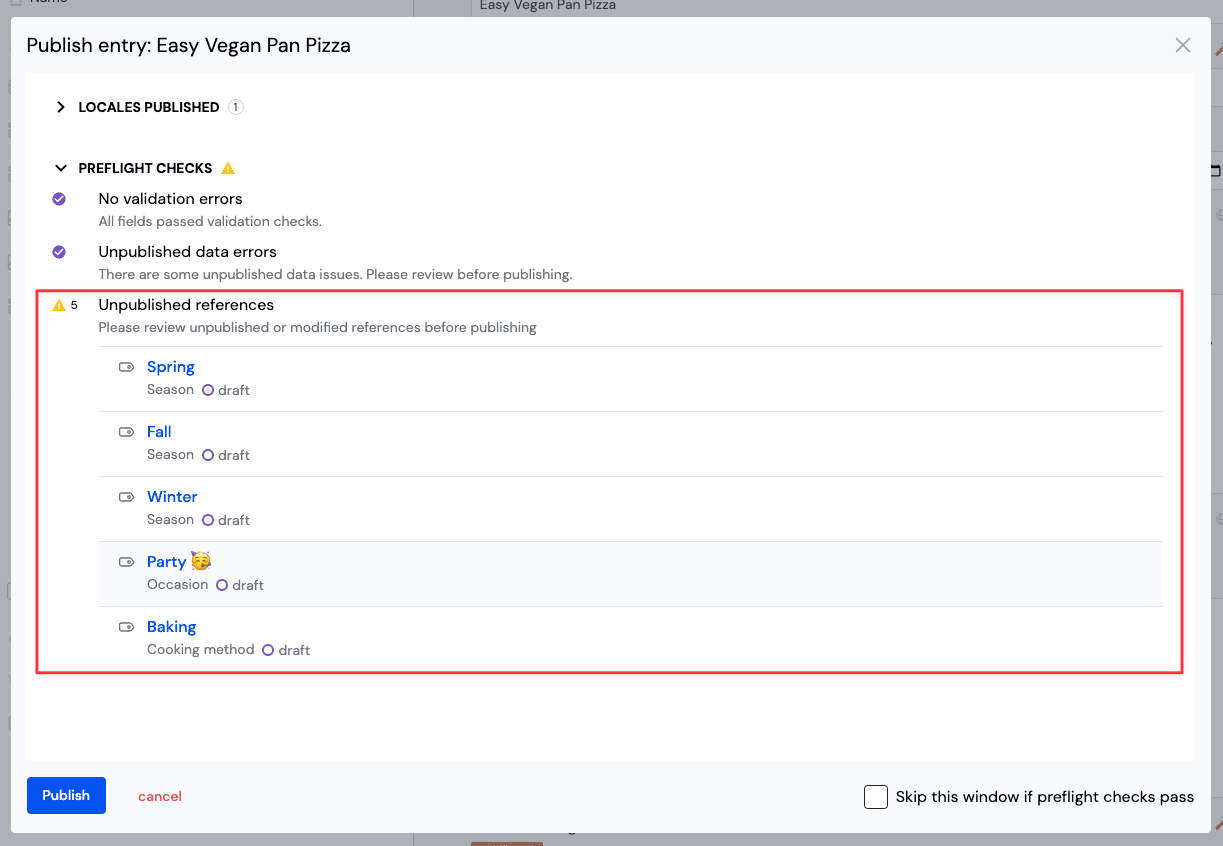Click the No validation errors checkmark icon
The width and height of the screenshot is (1223, 846).
point(59,199)
